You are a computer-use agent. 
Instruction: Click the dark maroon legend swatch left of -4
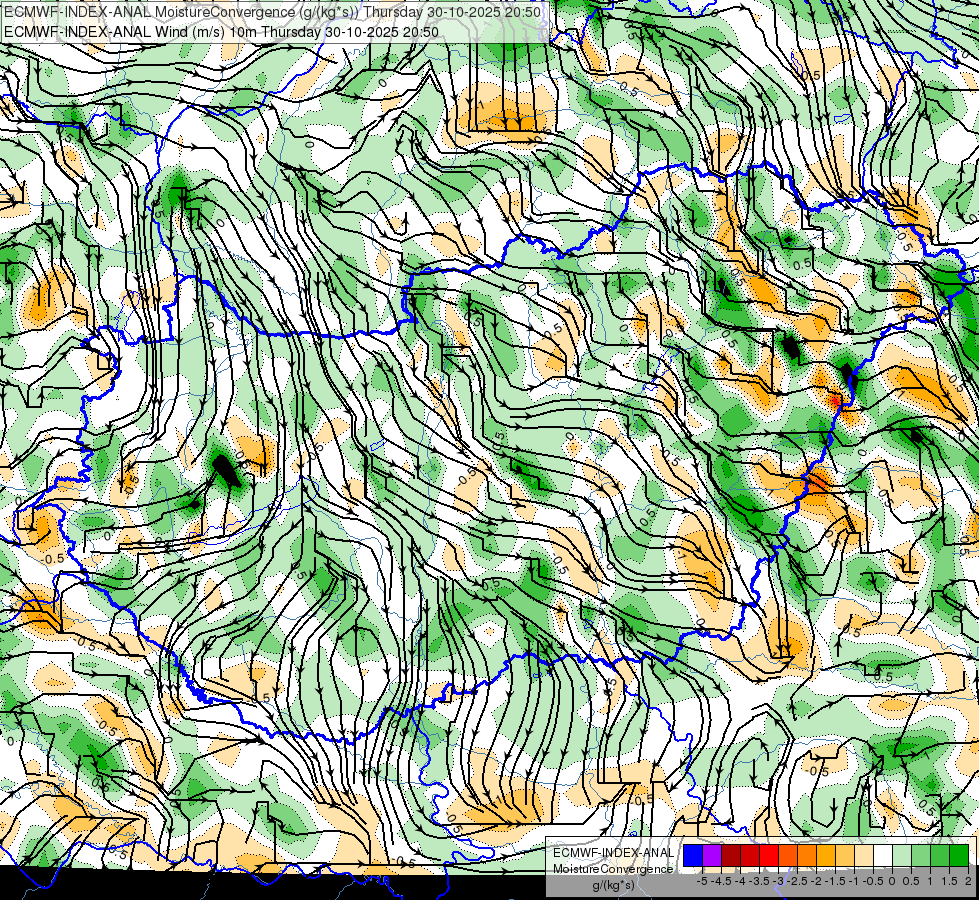tap(731, 855)
